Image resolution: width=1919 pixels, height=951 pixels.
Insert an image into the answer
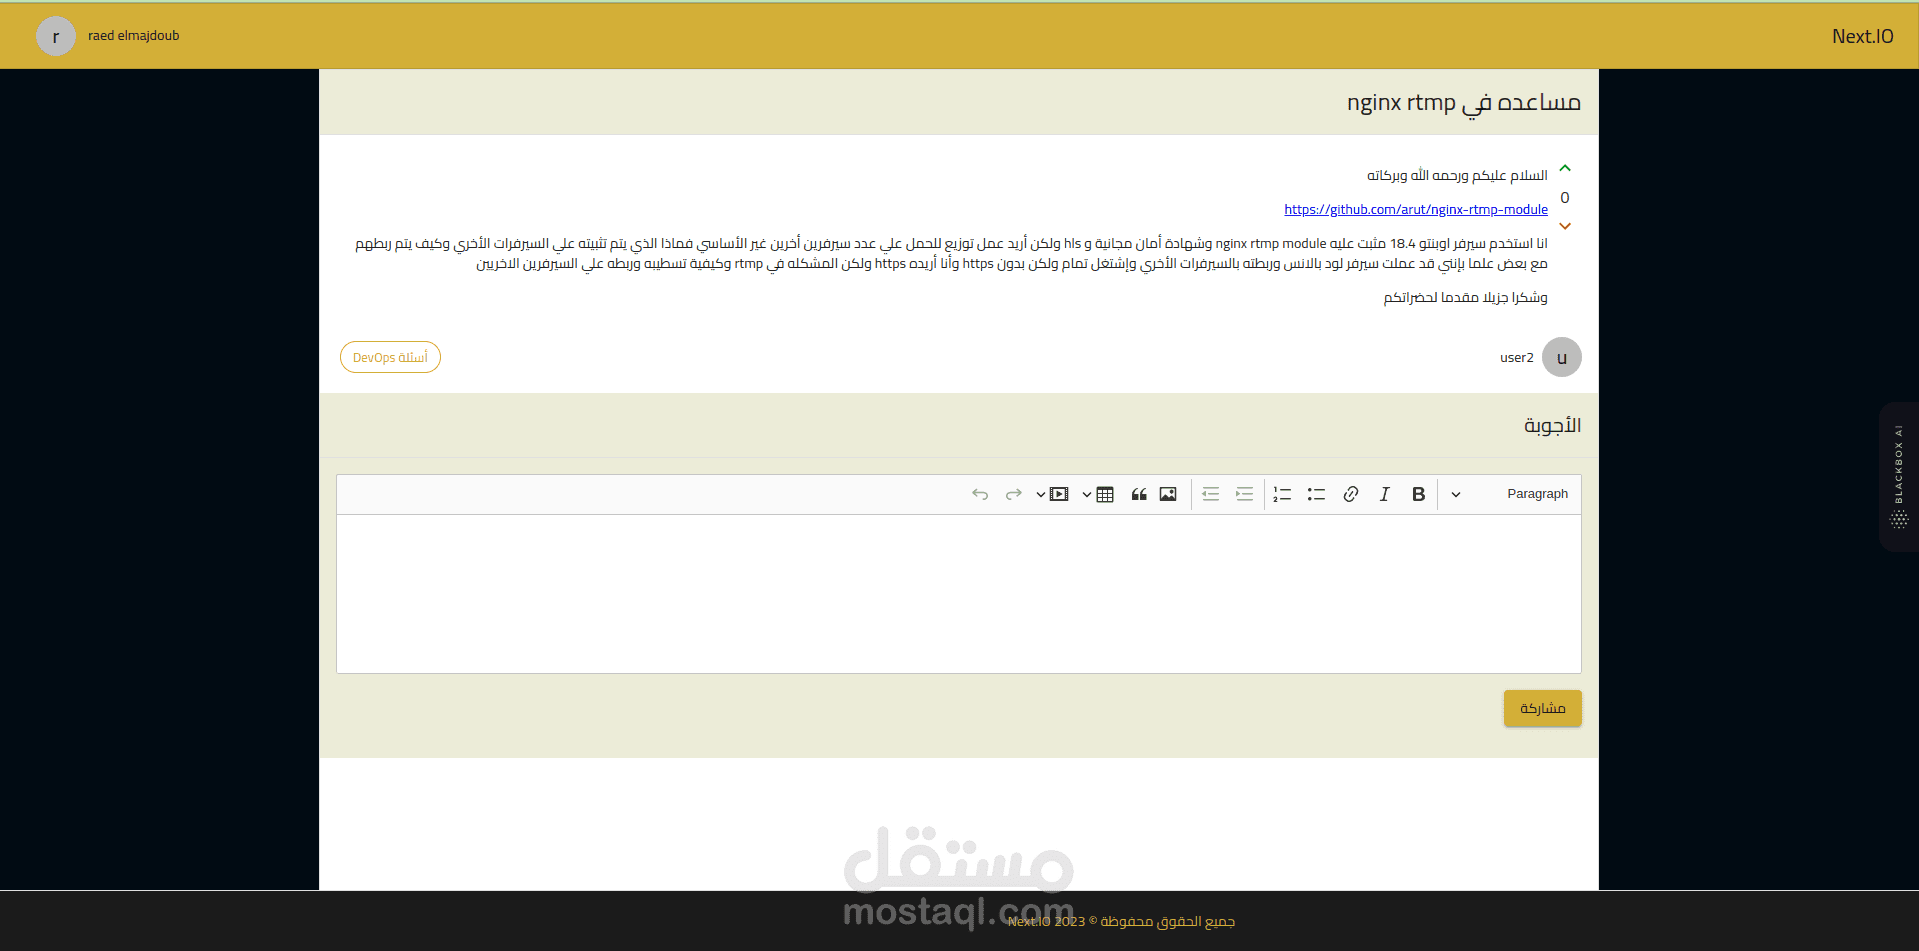(x=1168, y=494)
